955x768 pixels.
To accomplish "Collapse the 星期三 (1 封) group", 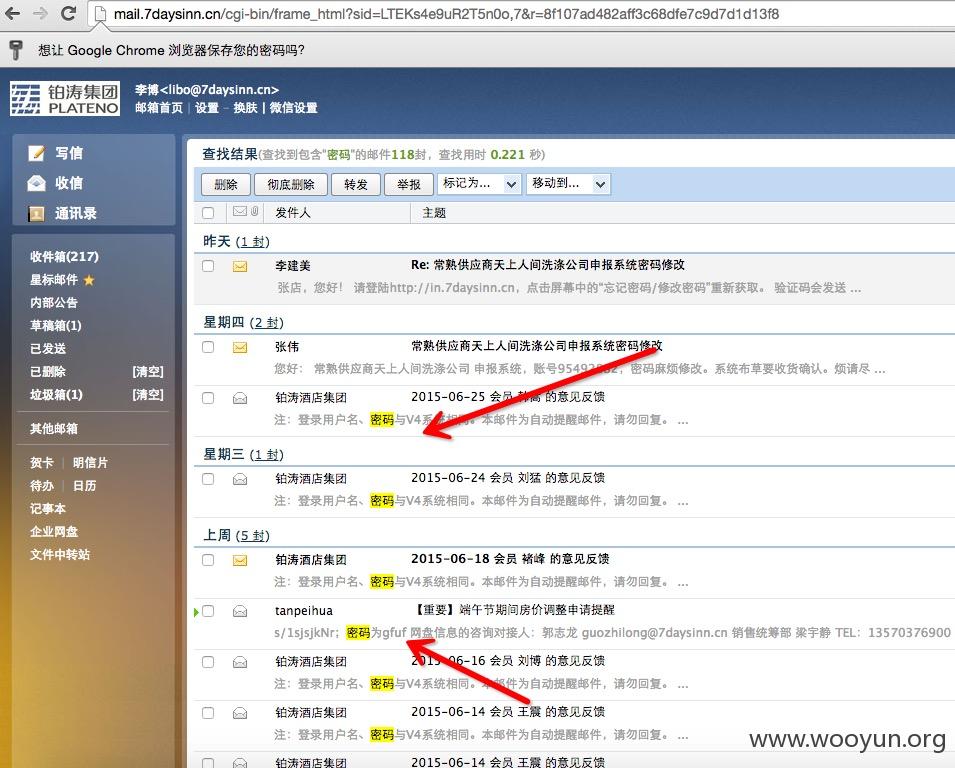I will [244, 454].
